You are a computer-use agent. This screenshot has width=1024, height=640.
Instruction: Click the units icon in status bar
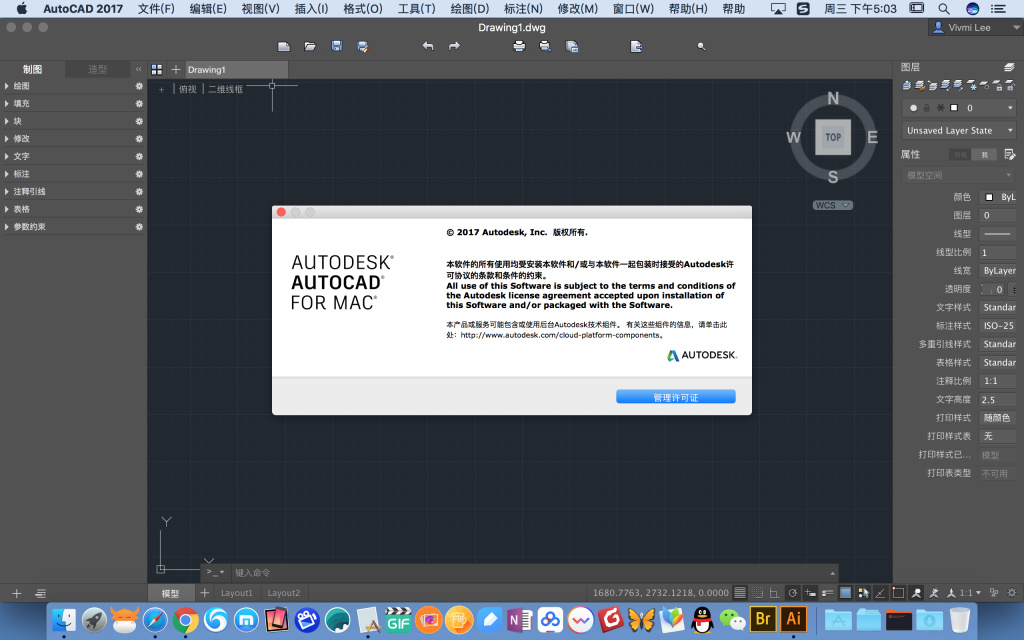click(993, 593)
